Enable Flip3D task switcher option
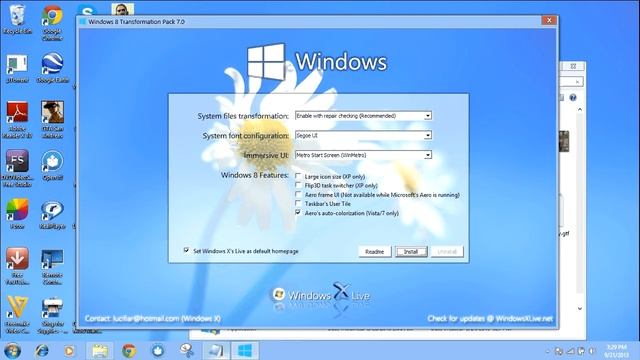Image resolution: width=640 pixels, height=360 pixels. pos(298,185)
